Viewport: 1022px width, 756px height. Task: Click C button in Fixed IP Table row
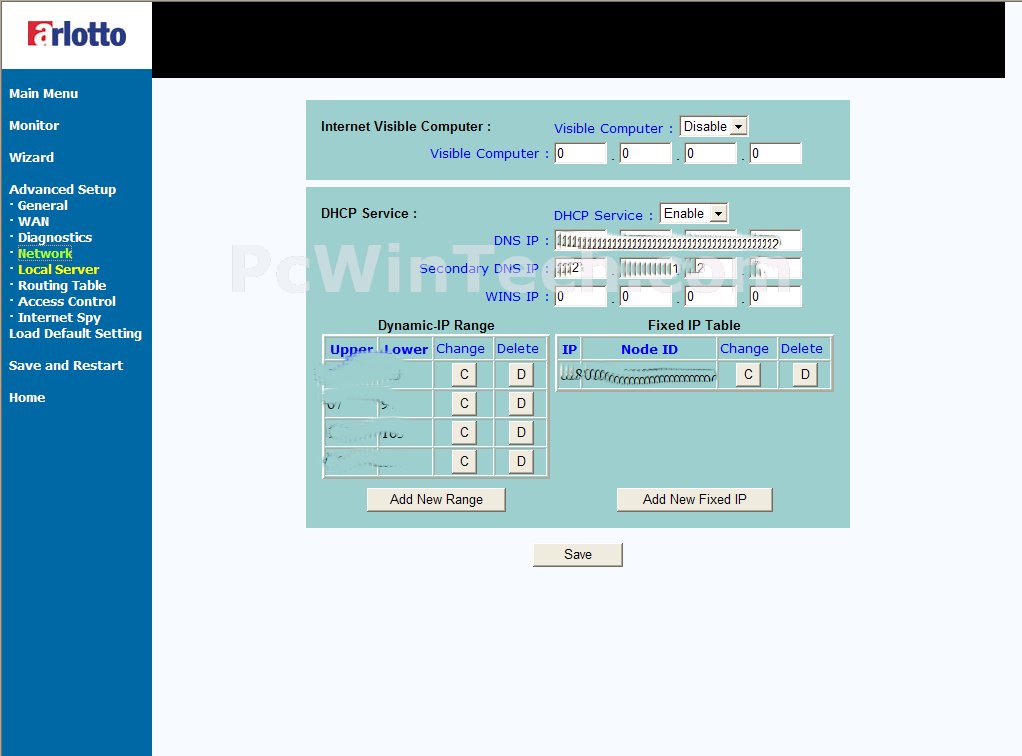748,374
